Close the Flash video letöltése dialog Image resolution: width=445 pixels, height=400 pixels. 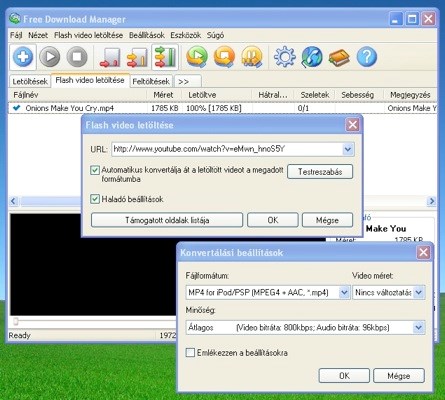(352, 125)
